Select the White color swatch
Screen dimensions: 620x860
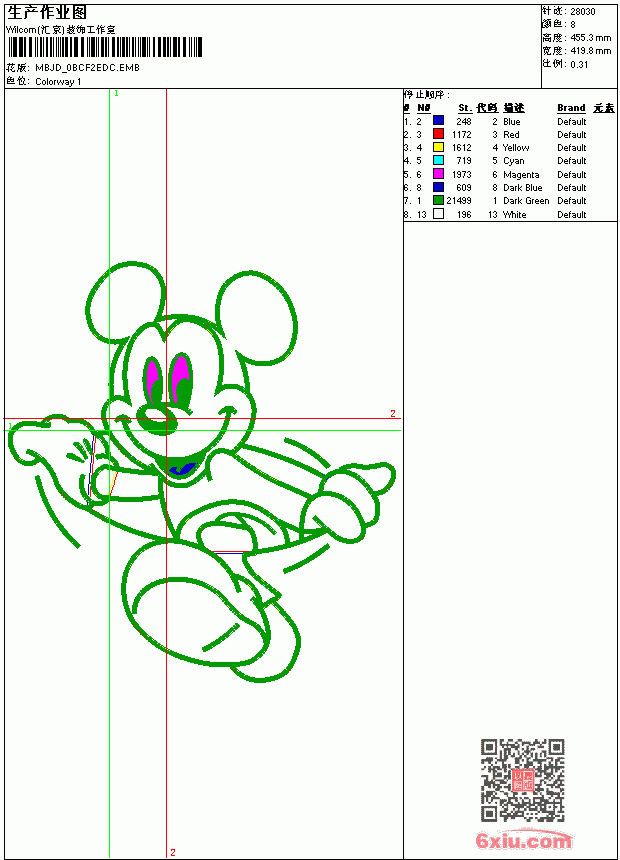(x=438, y=214)
